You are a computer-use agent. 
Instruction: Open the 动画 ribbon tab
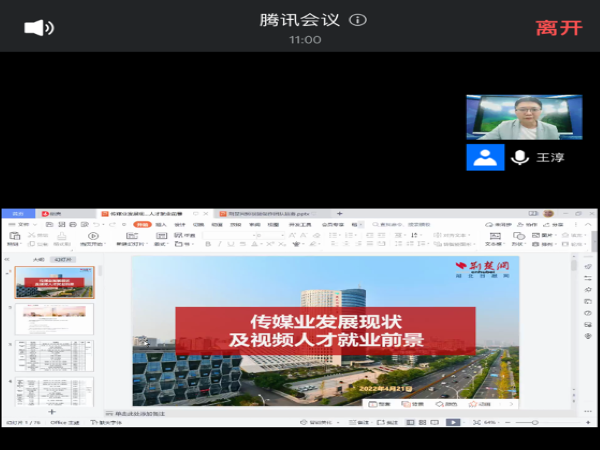(217, 225)
